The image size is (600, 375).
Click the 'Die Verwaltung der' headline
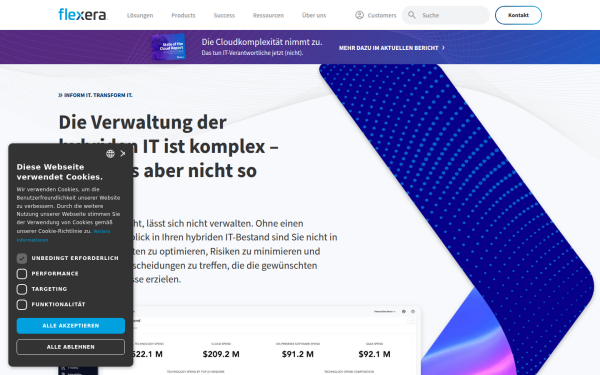[143, 122]
